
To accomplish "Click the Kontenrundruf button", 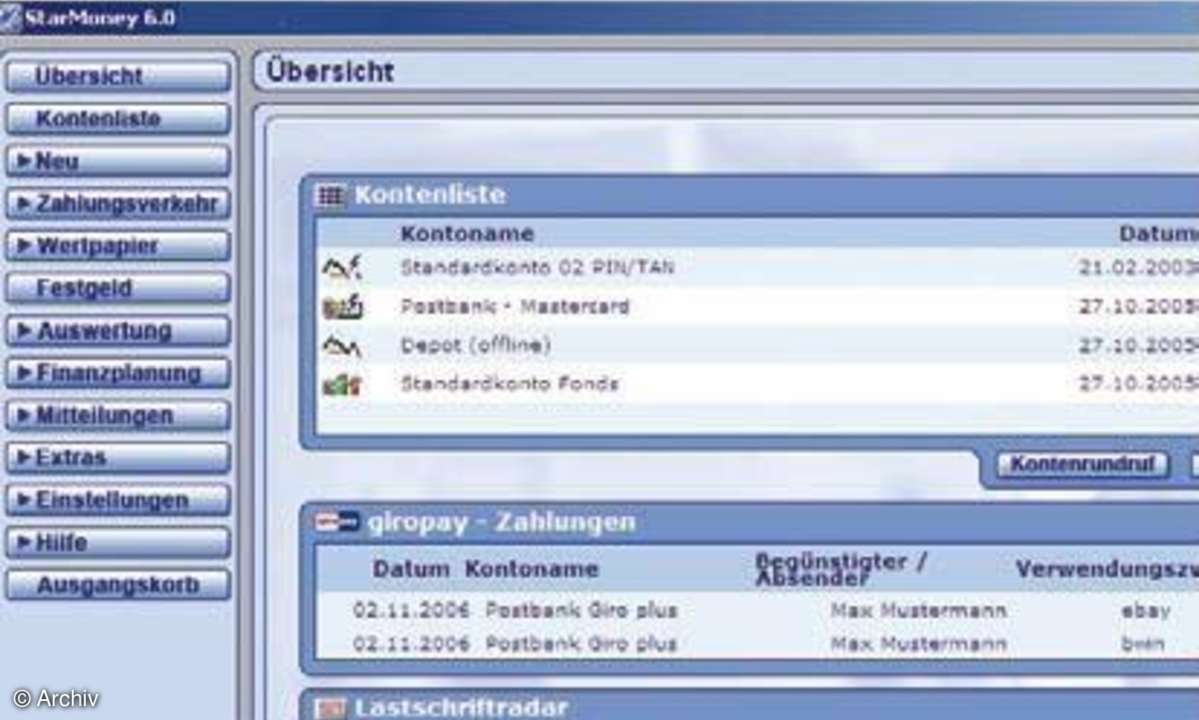I will (x=1083, y=464).
